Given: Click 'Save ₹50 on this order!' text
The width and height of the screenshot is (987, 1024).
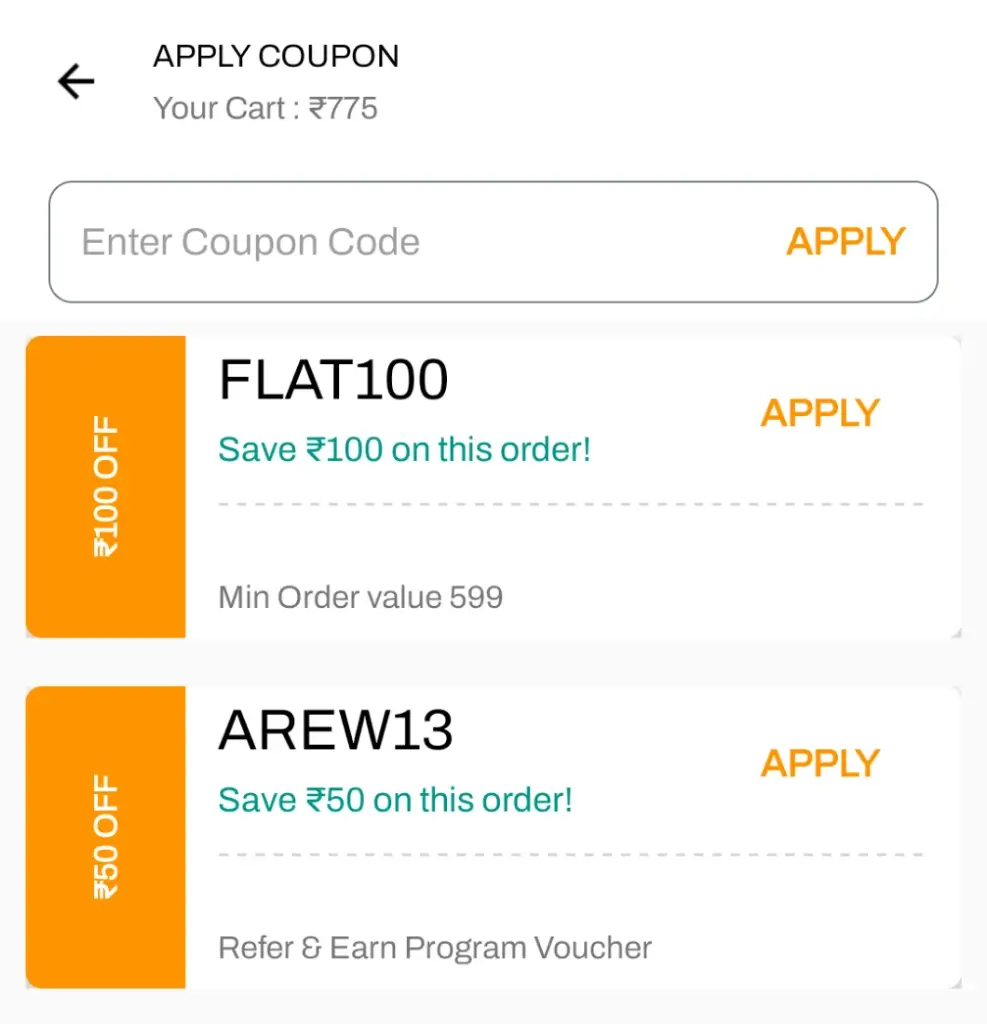Looking at the screenshot, I should pos(395,800).
